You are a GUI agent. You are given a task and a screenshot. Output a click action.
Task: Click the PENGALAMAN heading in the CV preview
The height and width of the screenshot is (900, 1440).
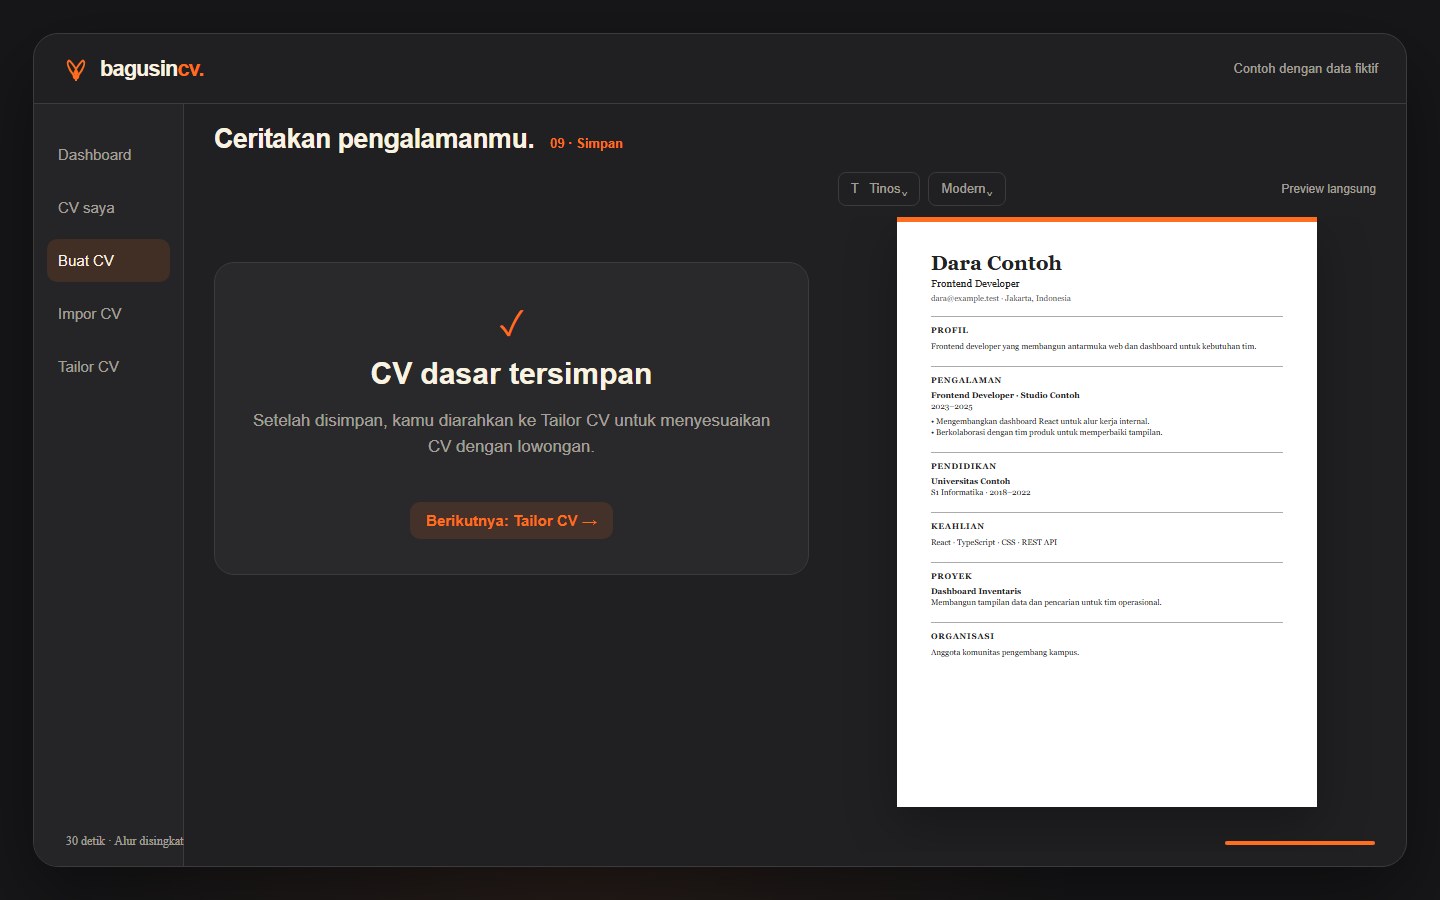966,380
